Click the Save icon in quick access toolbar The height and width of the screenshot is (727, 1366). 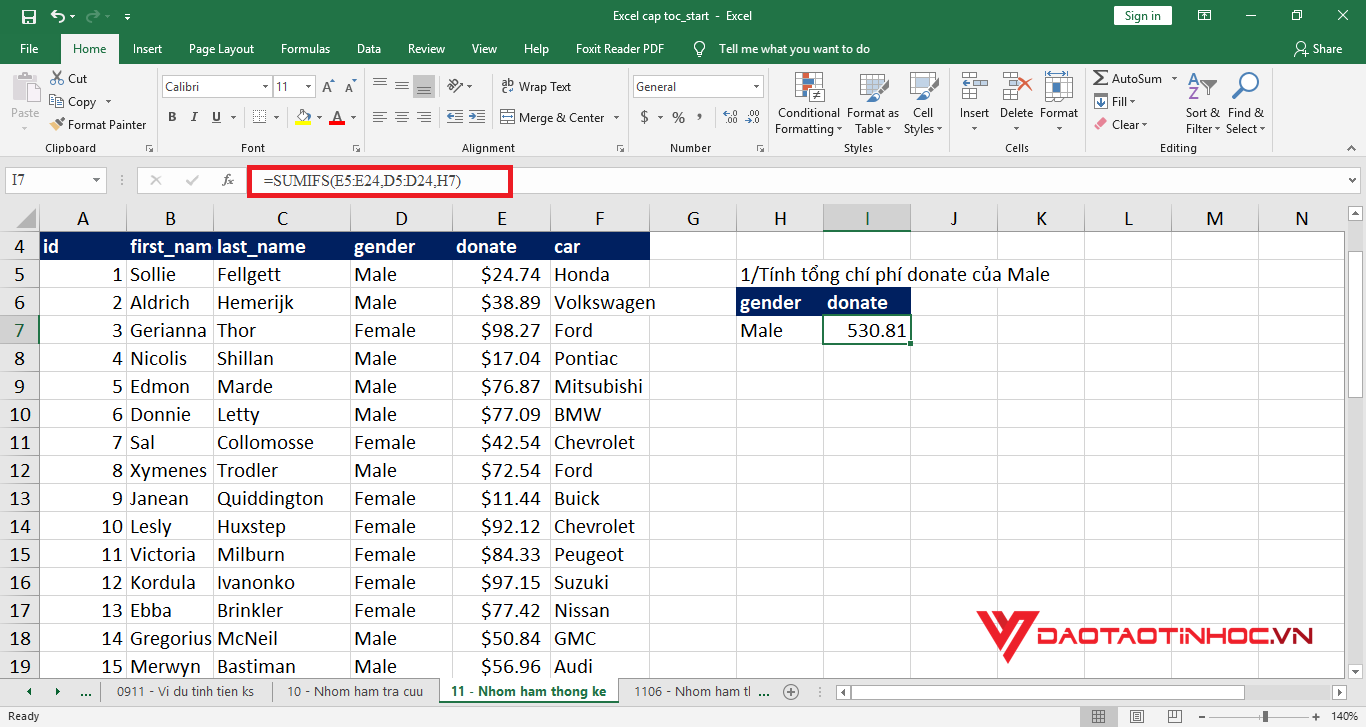point(28,16)
